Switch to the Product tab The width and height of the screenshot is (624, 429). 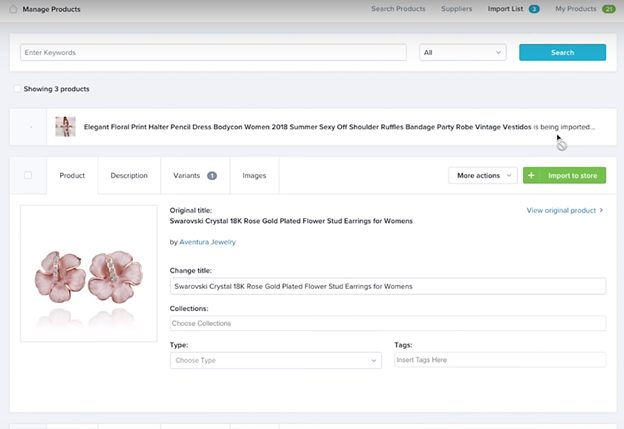pos(72,176)
